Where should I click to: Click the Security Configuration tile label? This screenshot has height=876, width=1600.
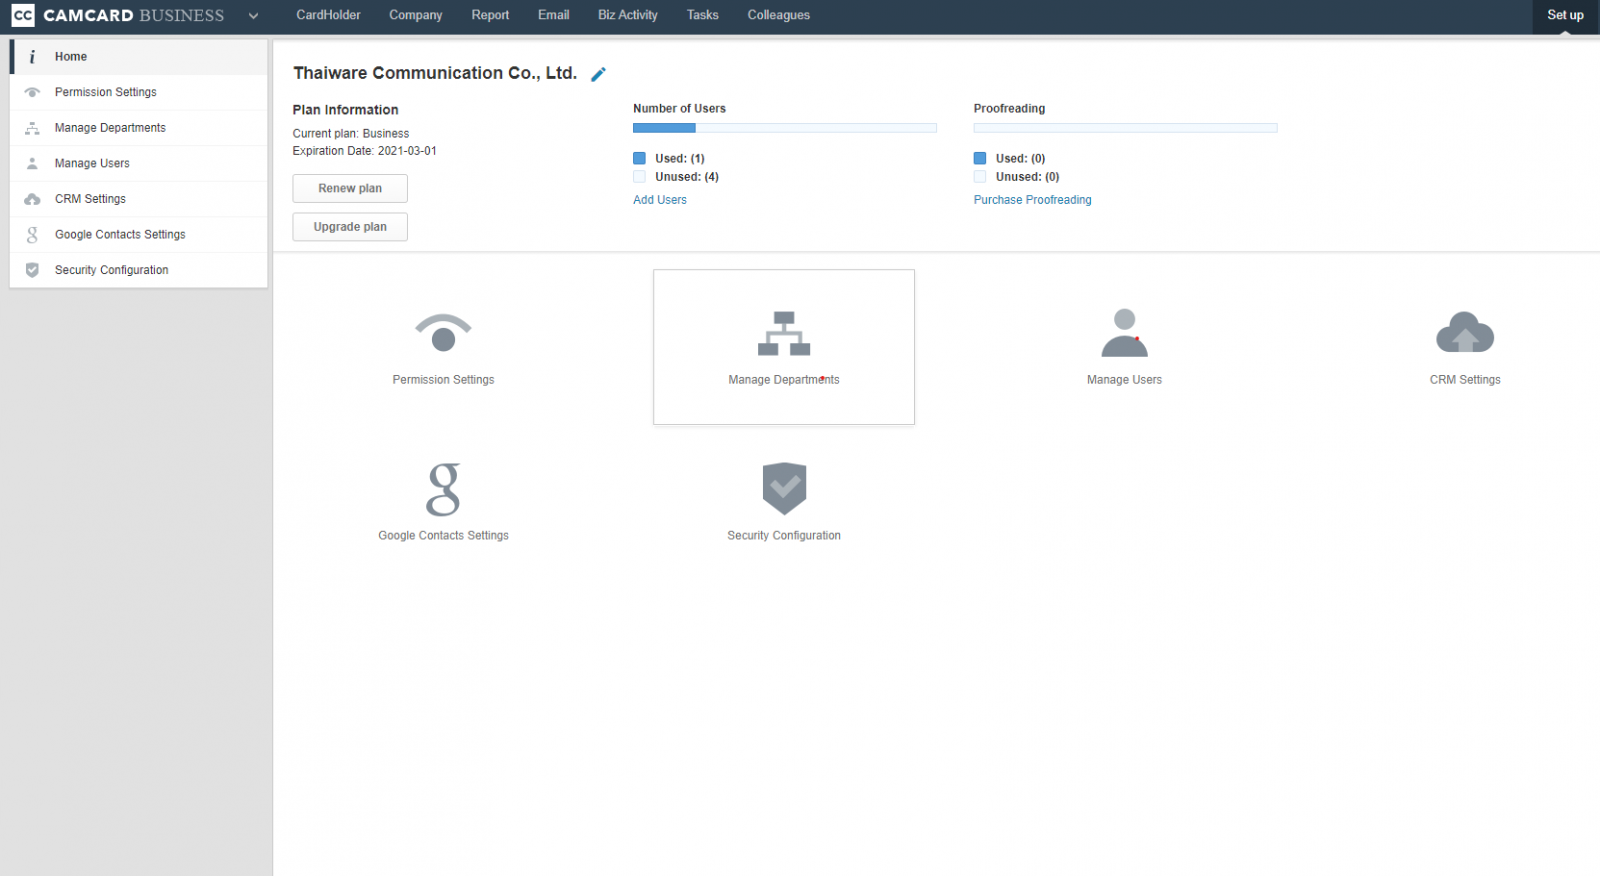(x=784, y=536)
